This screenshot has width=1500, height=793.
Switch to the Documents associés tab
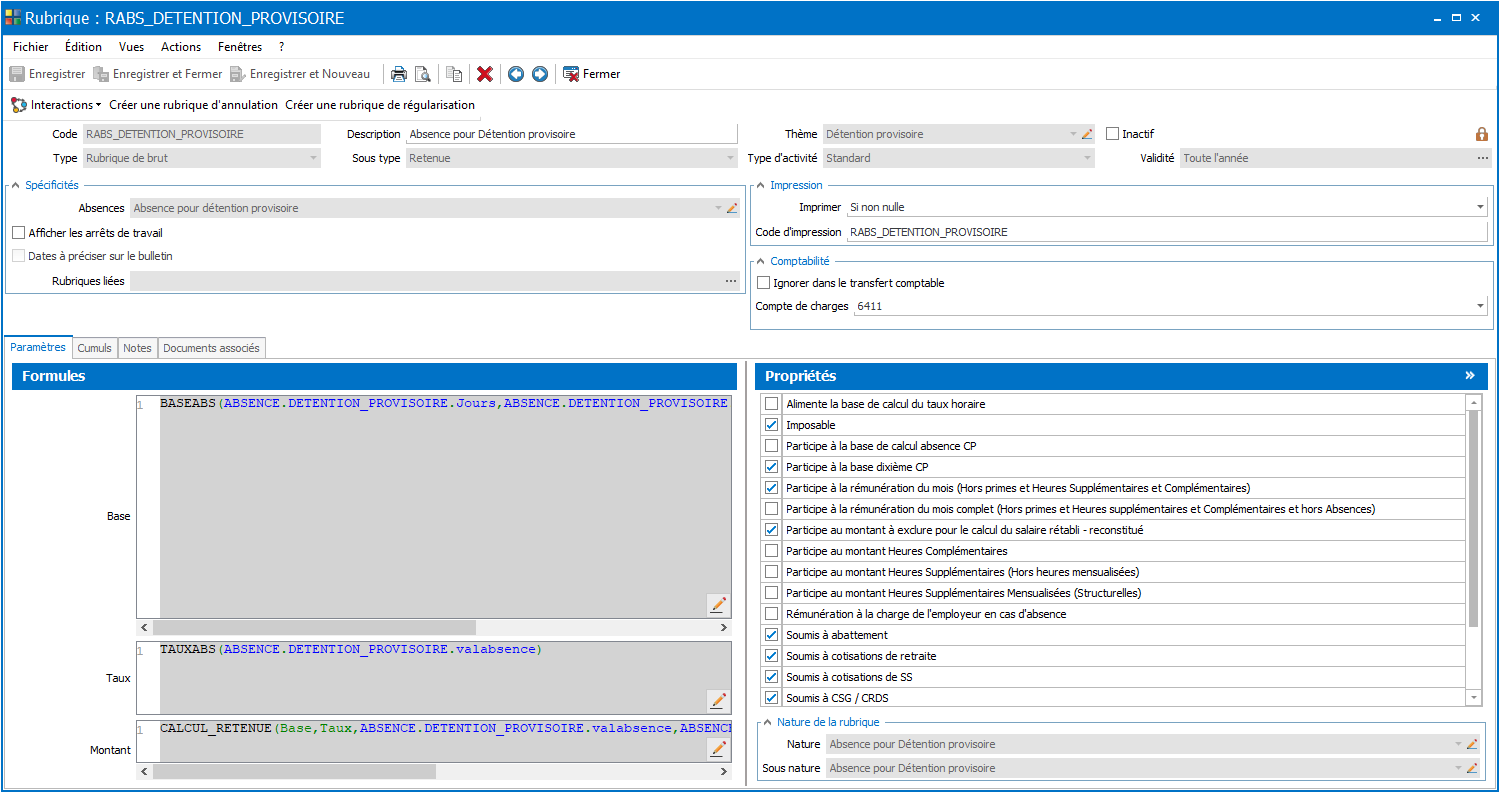(x=211, y=348)
